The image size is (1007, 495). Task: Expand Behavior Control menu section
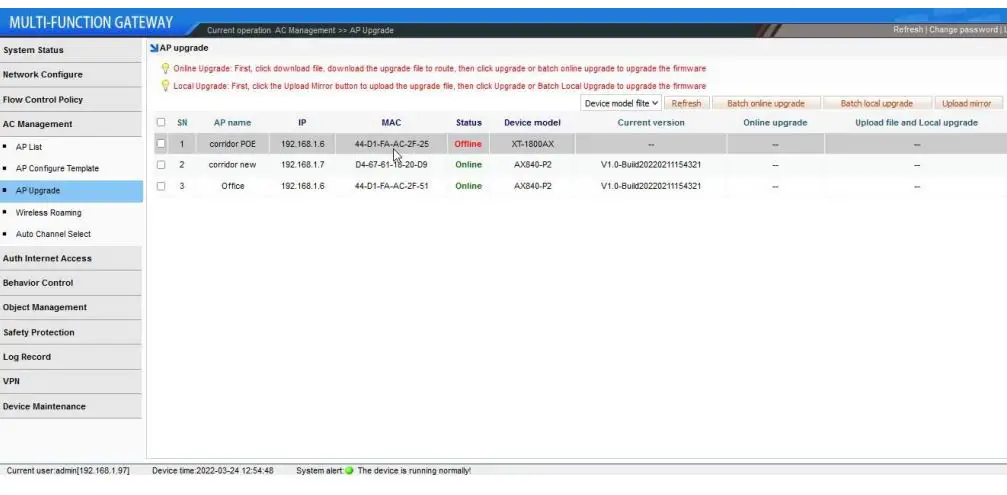coord(71,282)
